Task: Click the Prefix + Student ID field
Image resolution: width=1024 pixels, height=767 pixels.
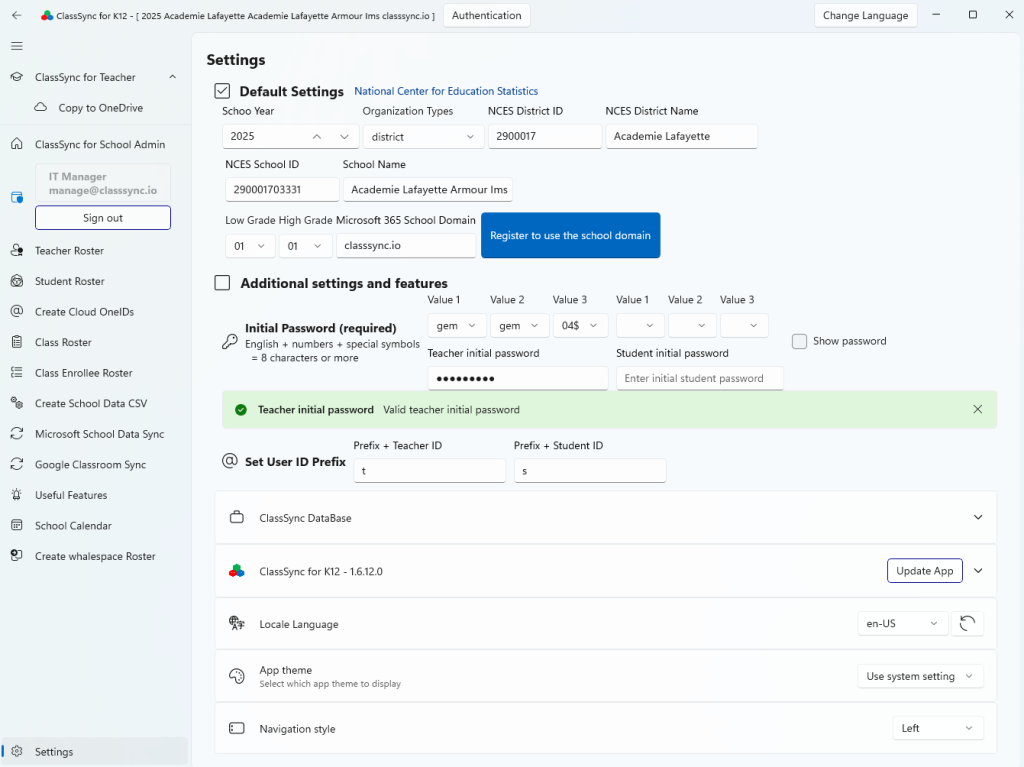Action: click(x=590, y=470)
